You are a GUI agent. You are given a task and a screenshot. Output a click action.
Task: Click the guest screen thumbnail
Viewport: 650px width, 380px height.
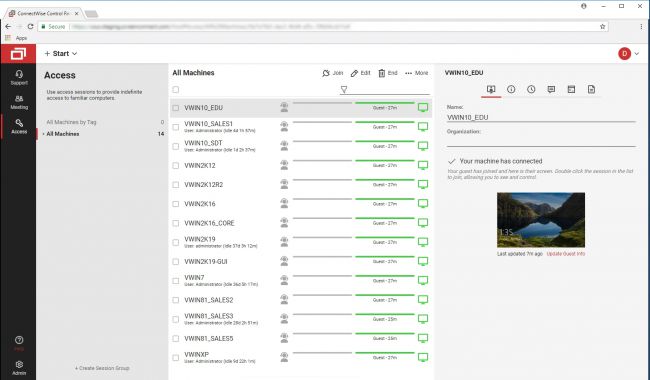click(541, 220)
